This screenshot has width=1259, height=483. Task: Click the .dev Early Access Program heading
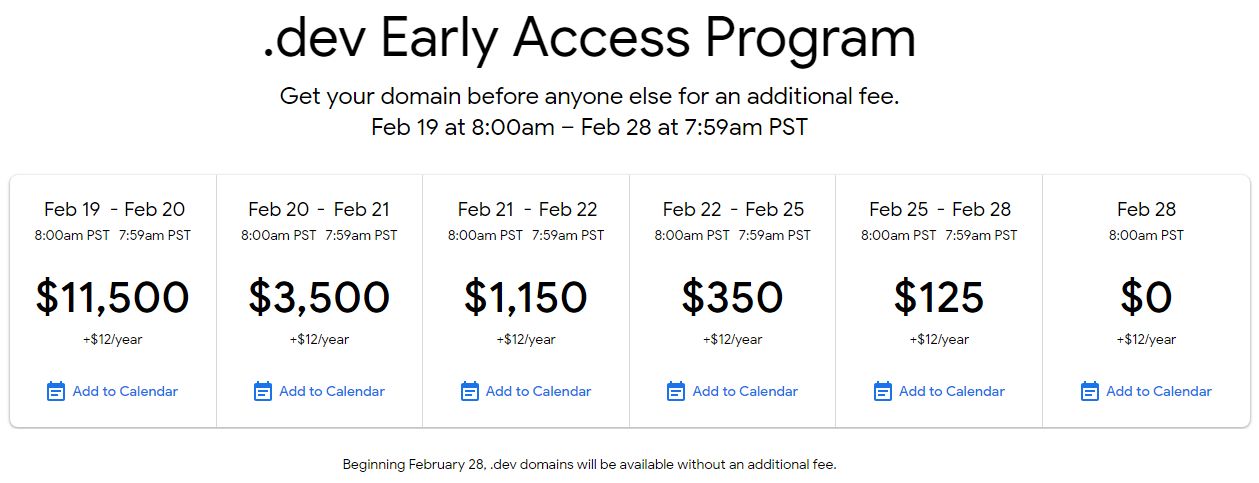589,38
